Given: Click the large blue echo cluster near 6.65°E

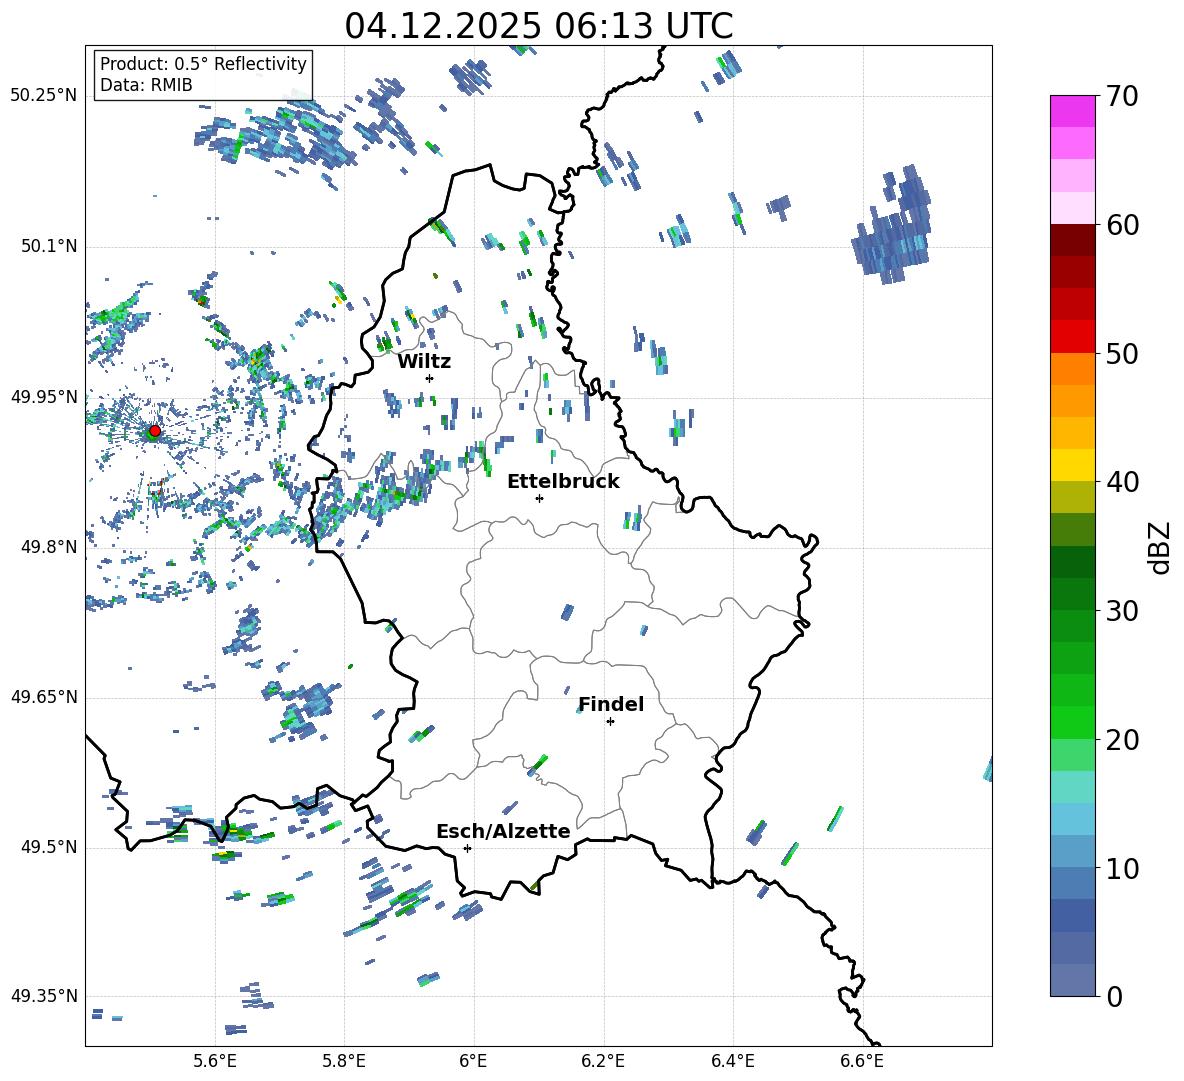Looking at the screenshot, I should [x=892, y=226].
